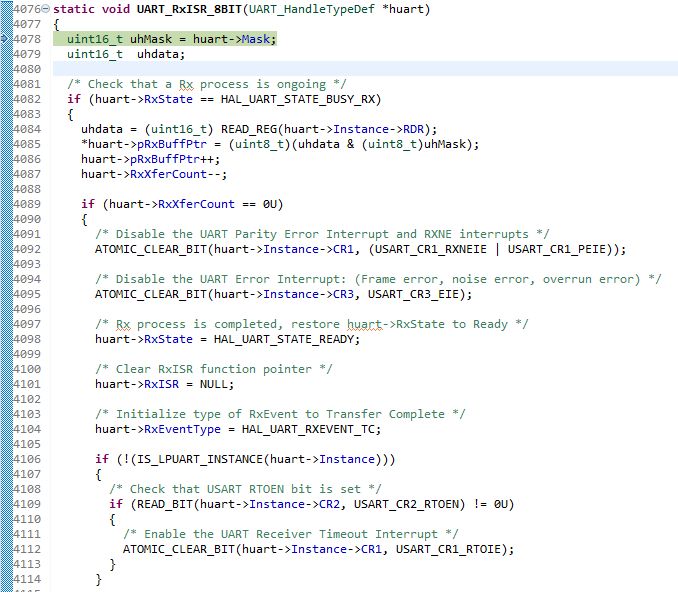Click the function name UART_RxISR_8BIT

189,9
